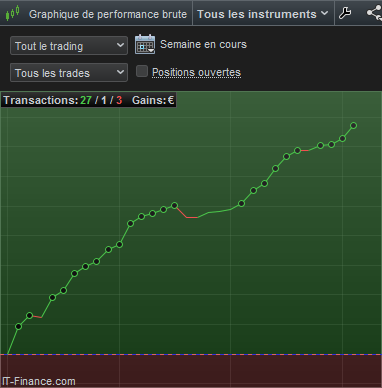Expand the Tout le trading dropdown

pos(69,46)
